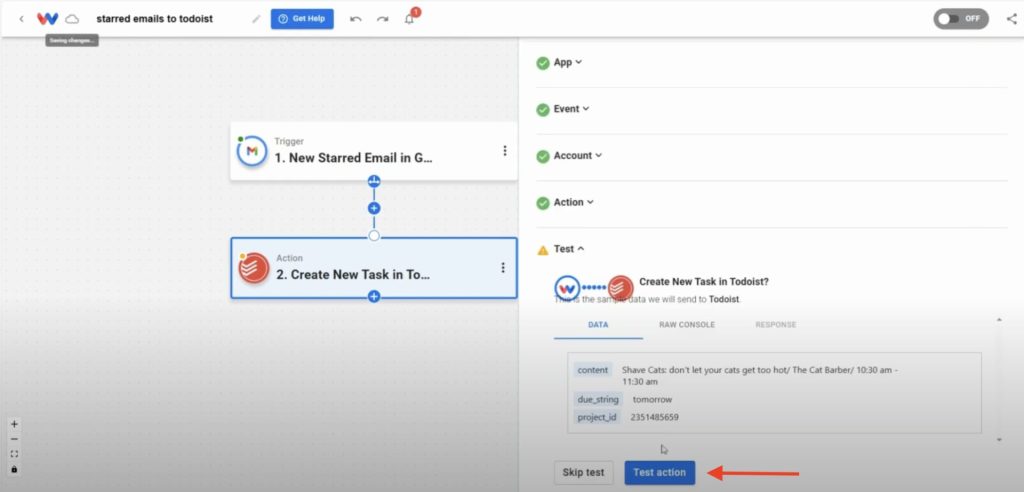Run the Test action button
Image resolution: width=1024 pixels, height=492 pixels.
(x=660, y=472)
